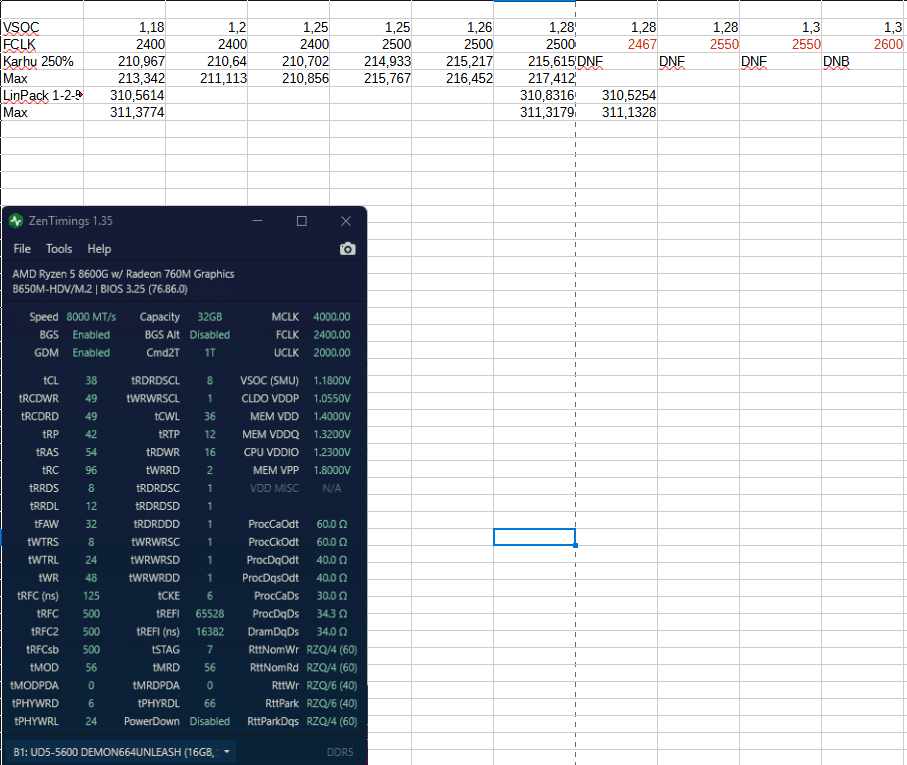Viewport: 907px width, 765px height.
Task: Click the GDM Enabled value
Action: click(x=91, y=353)
